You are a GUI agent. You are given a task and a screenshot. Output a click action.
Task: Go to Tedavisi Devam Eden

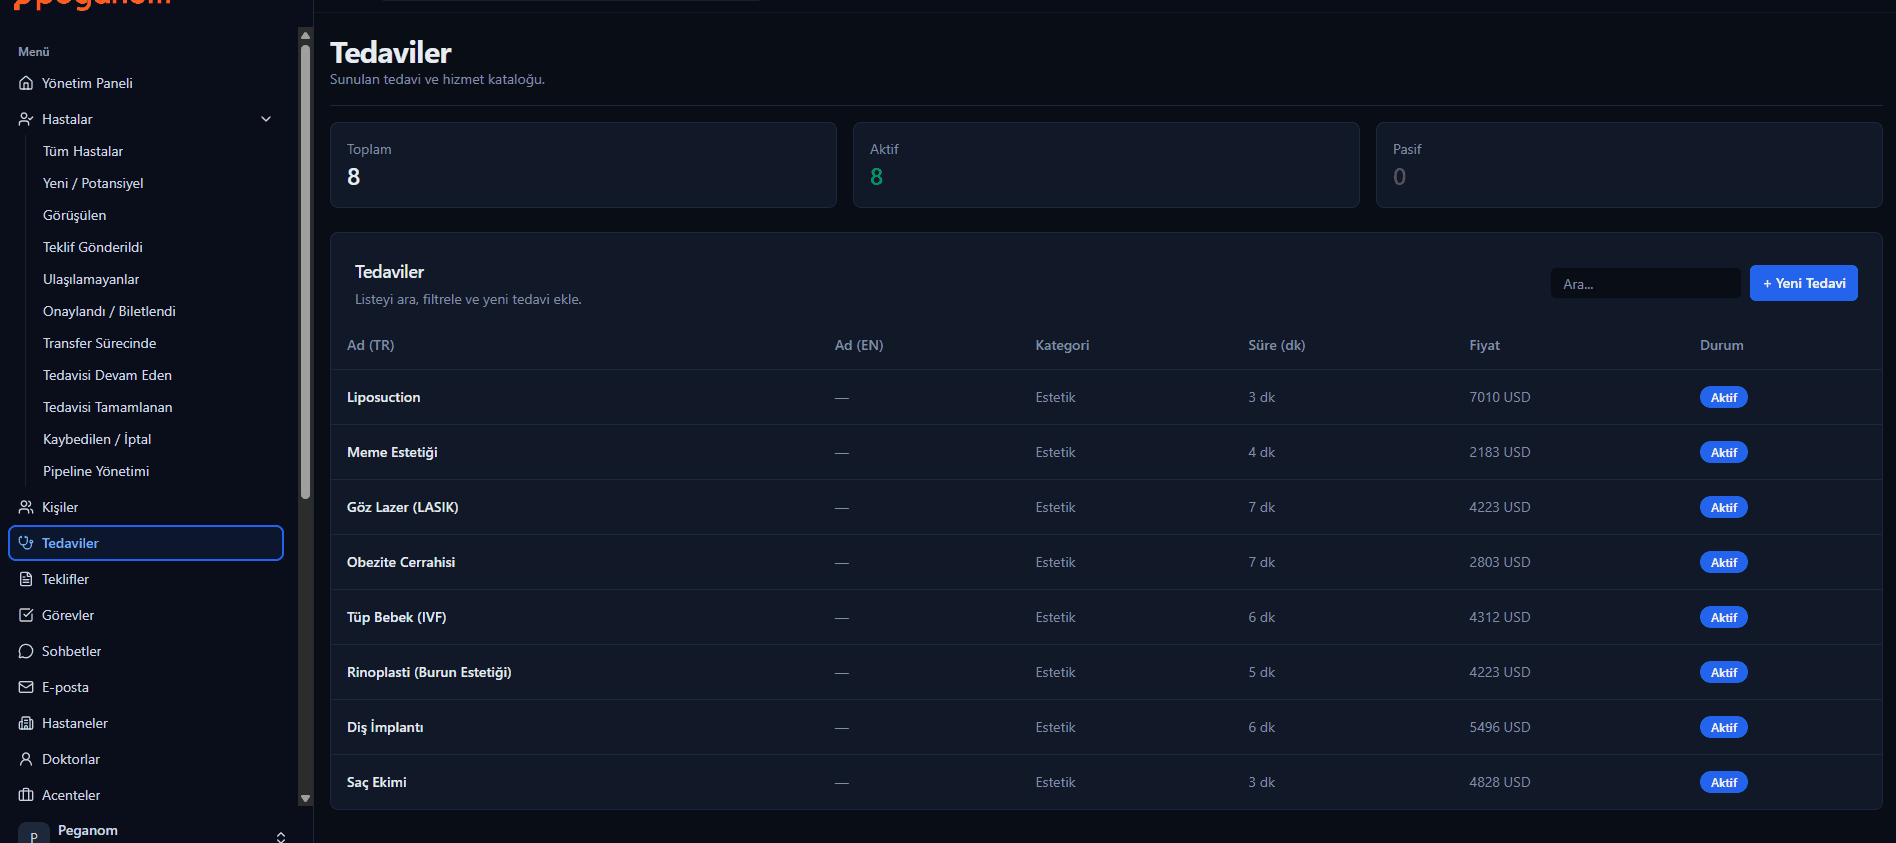coord(107,375)
